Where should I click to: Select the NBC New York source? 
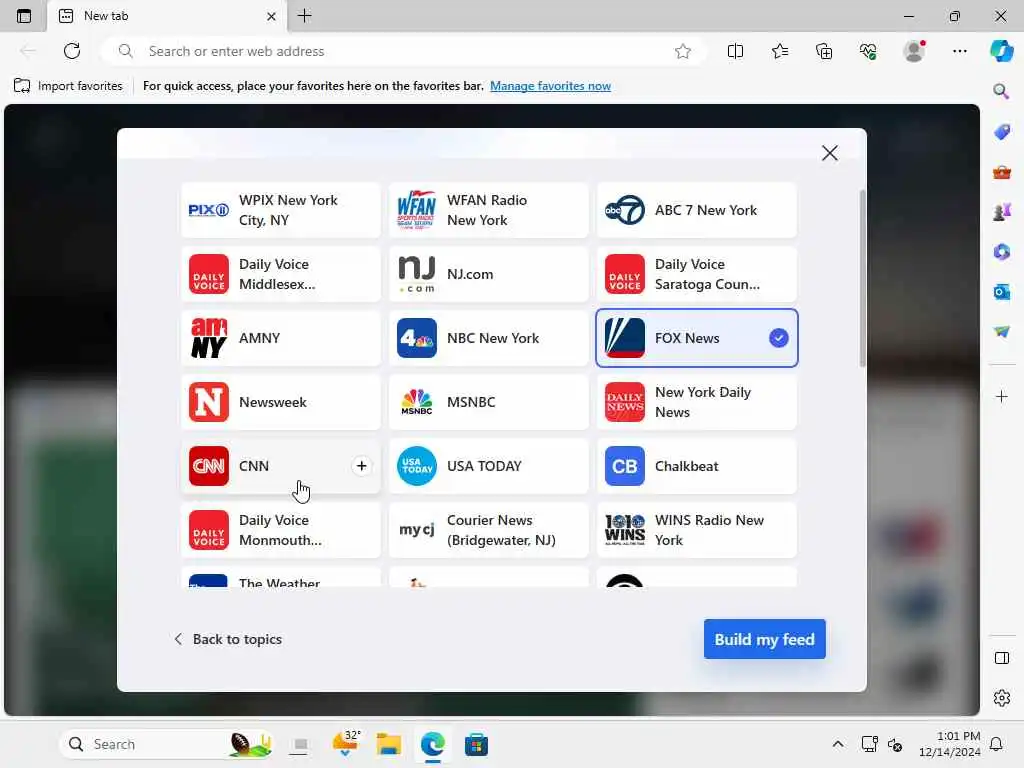point(488,338)
